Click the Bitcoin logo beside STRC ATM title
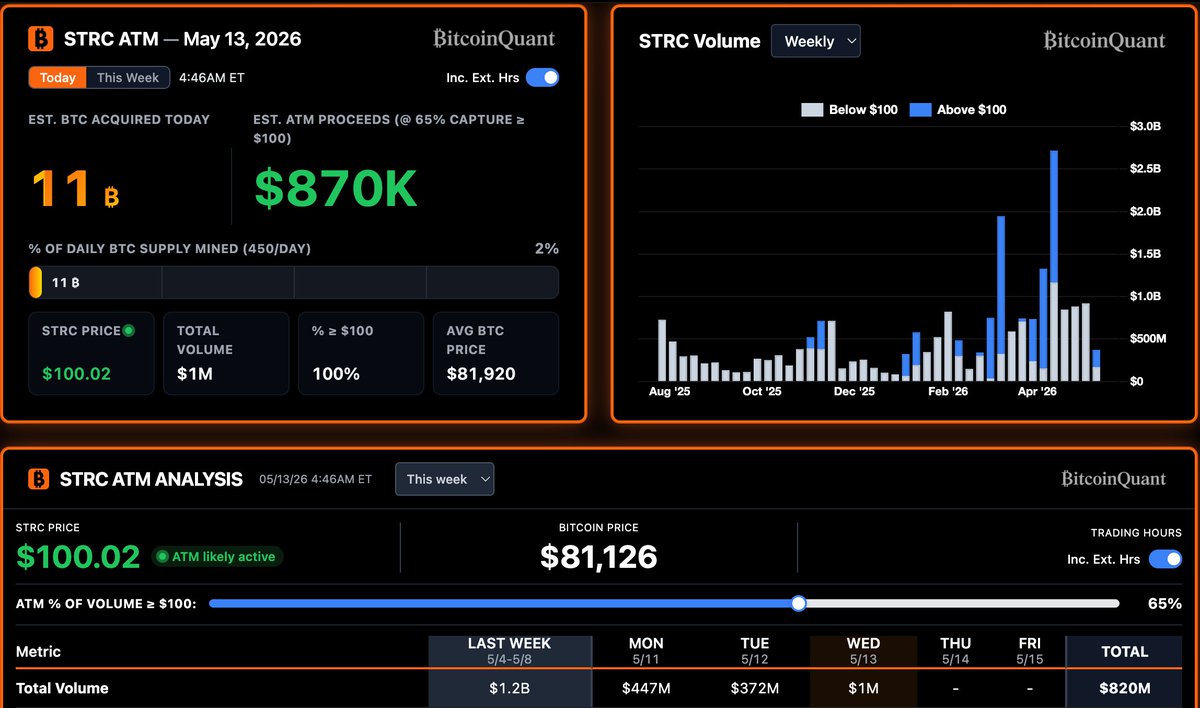This screenshot has width=1200, height=708. [40, 39]
